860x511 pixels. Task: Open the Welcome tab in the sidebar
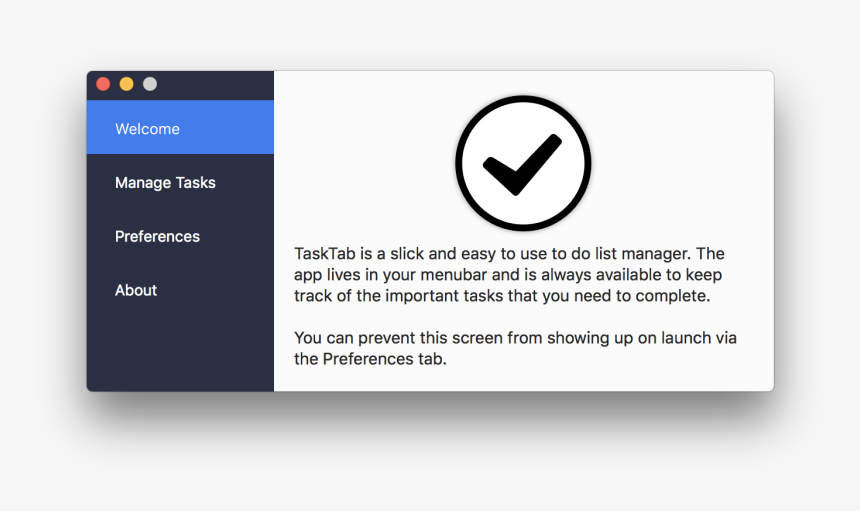tap(147, 129)
